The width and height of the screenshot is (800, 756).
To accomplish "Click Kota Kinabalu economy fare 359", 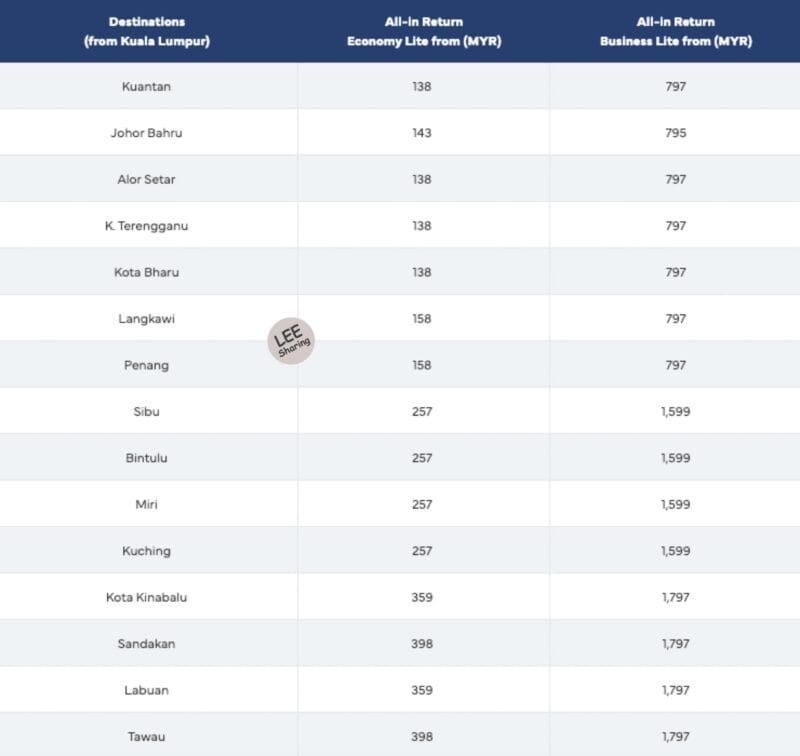I will coord(422,597).
